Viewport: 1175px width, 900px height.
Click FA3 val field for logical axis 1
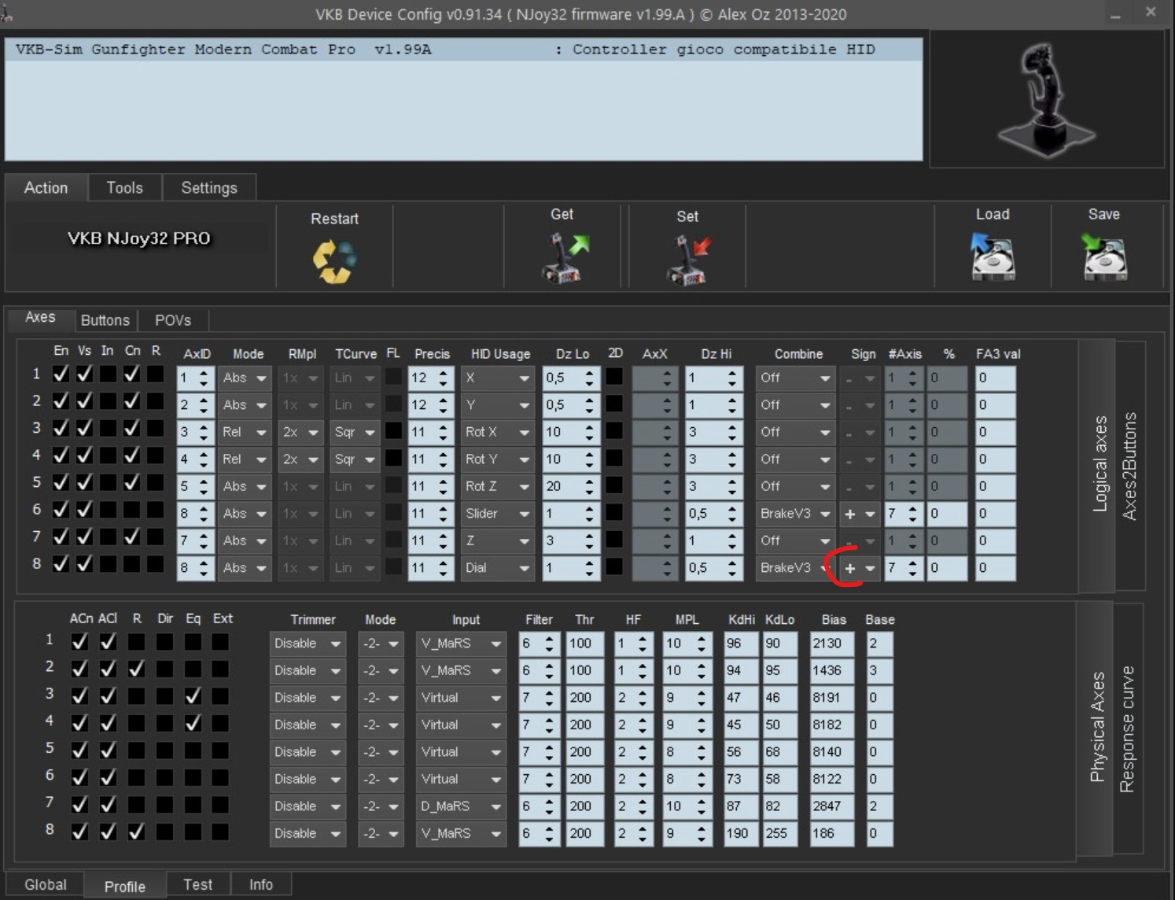tap(995, 378)
